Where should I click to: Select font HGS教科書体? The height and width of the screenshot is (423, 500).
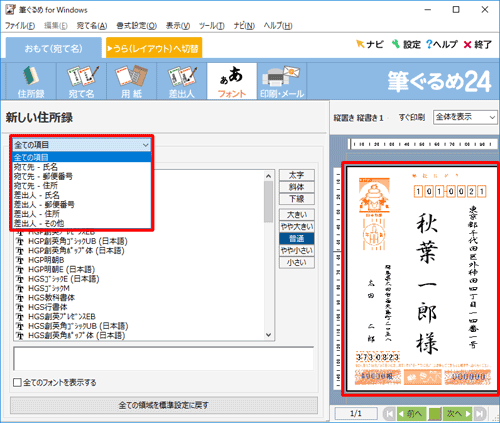pos(51,298)
